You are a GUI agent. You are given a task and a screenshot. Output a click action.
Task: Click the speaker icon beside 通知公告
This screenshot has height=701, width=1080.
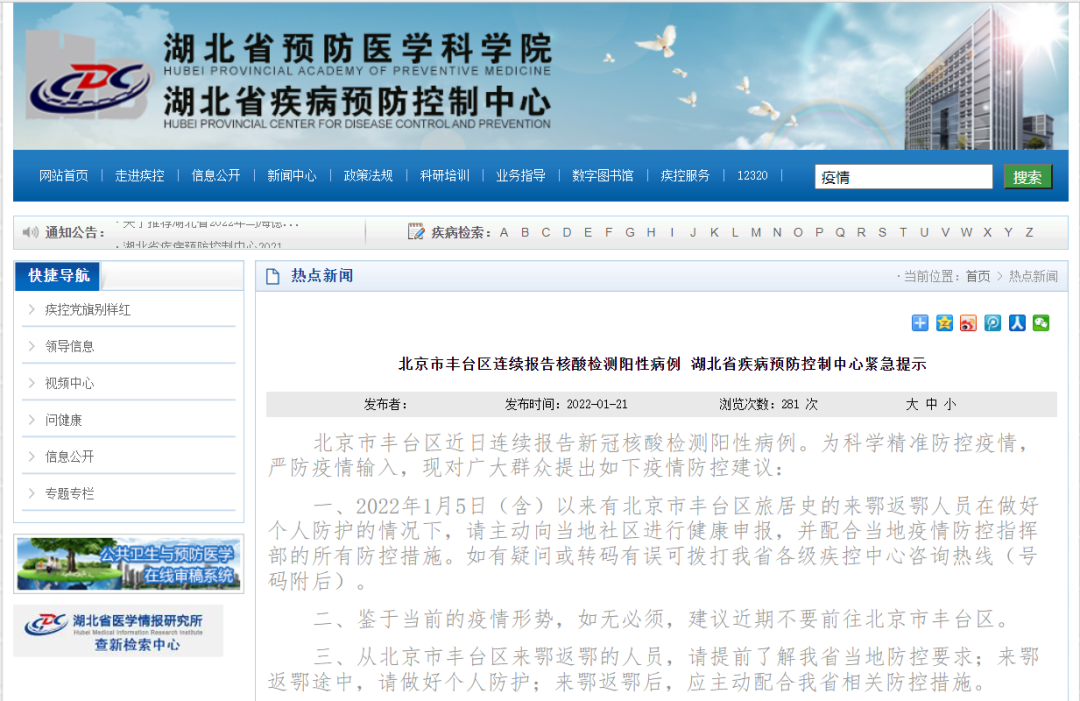click(x=30, y=232)
